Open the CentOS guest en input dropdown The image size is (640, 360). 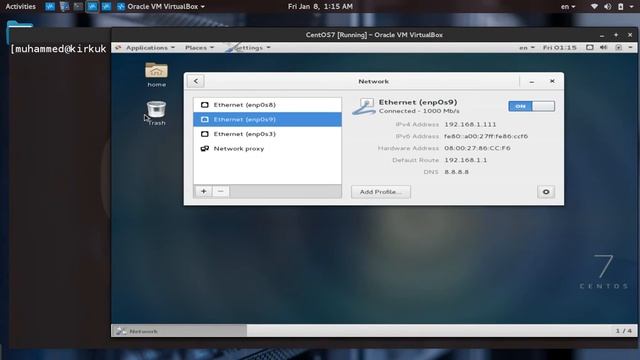click(x=527, y=48)
